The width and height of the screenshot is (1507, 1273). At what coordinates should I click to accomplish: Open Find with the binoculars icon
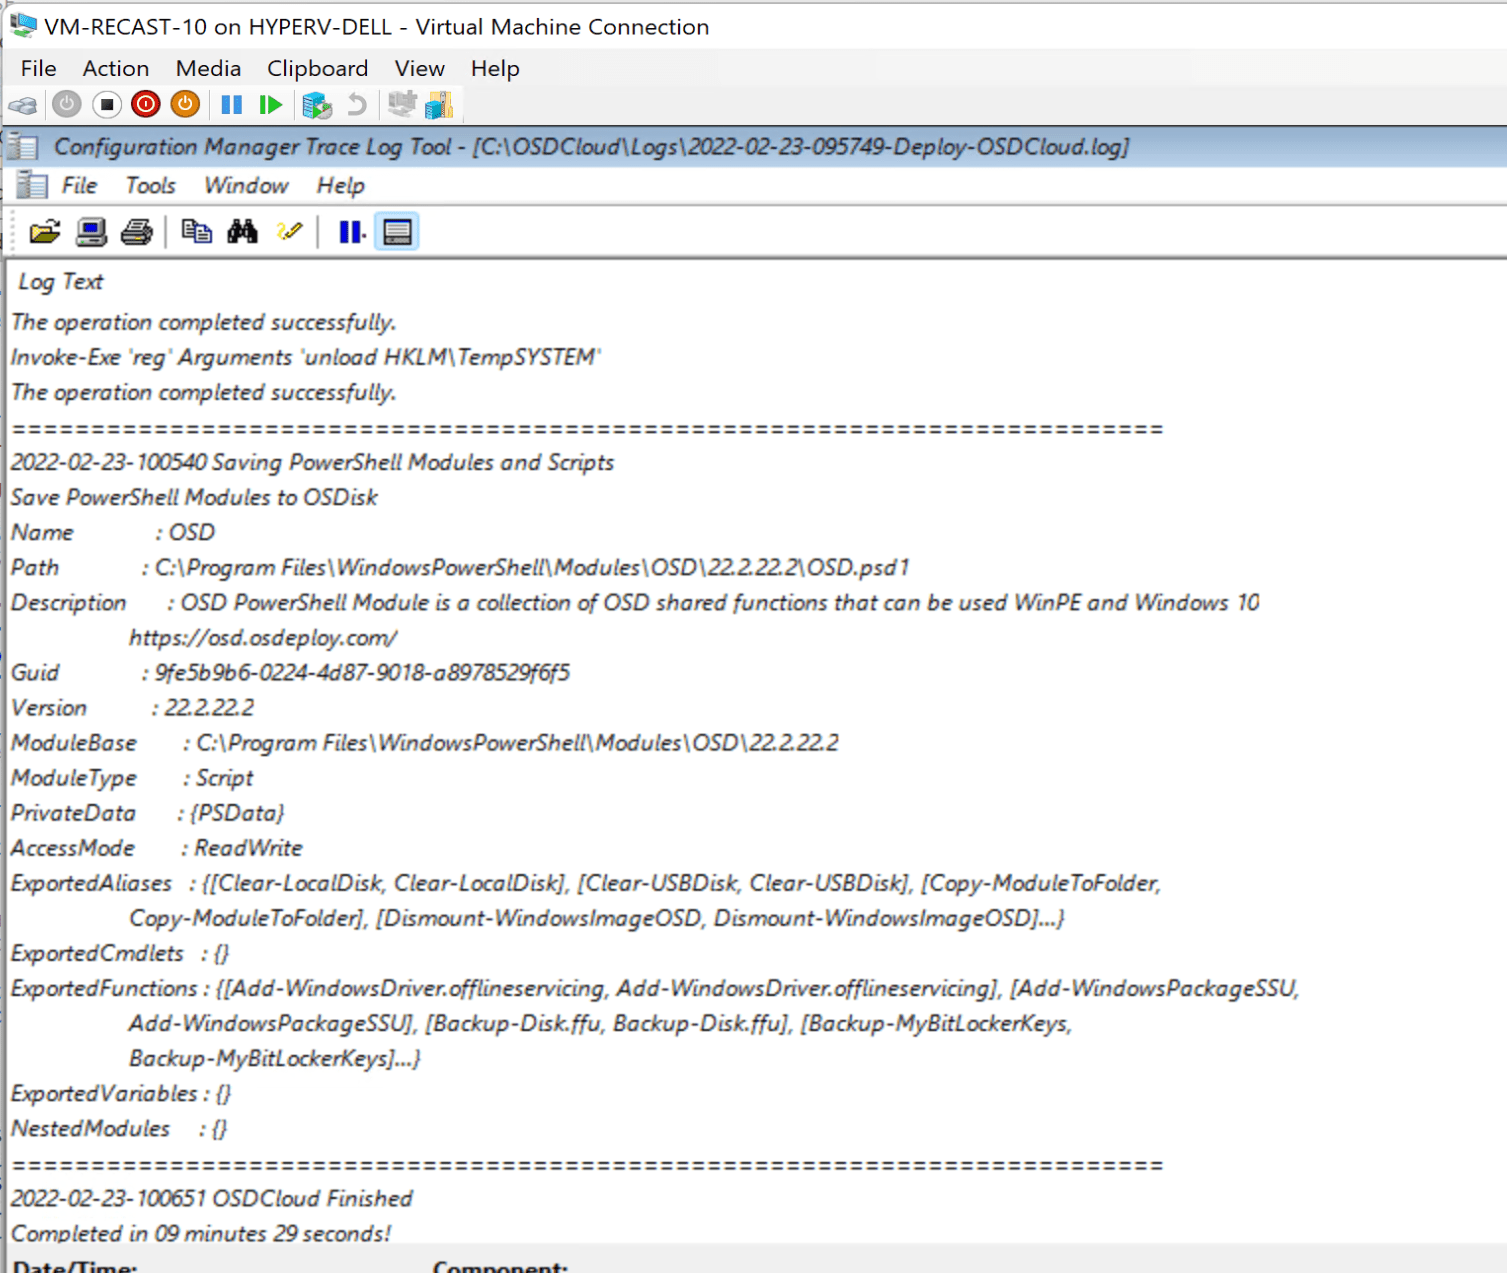(242, 232)
